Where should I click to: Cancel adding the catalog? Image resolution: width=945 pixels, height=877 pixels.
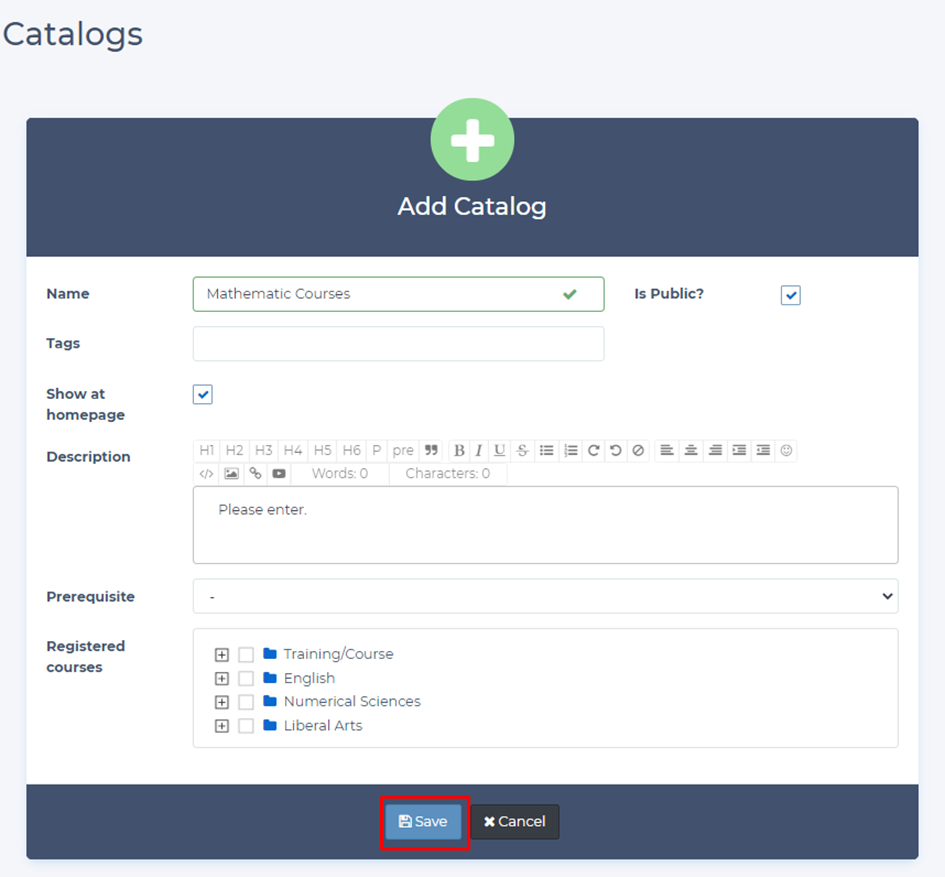click(x=515, y=822)
